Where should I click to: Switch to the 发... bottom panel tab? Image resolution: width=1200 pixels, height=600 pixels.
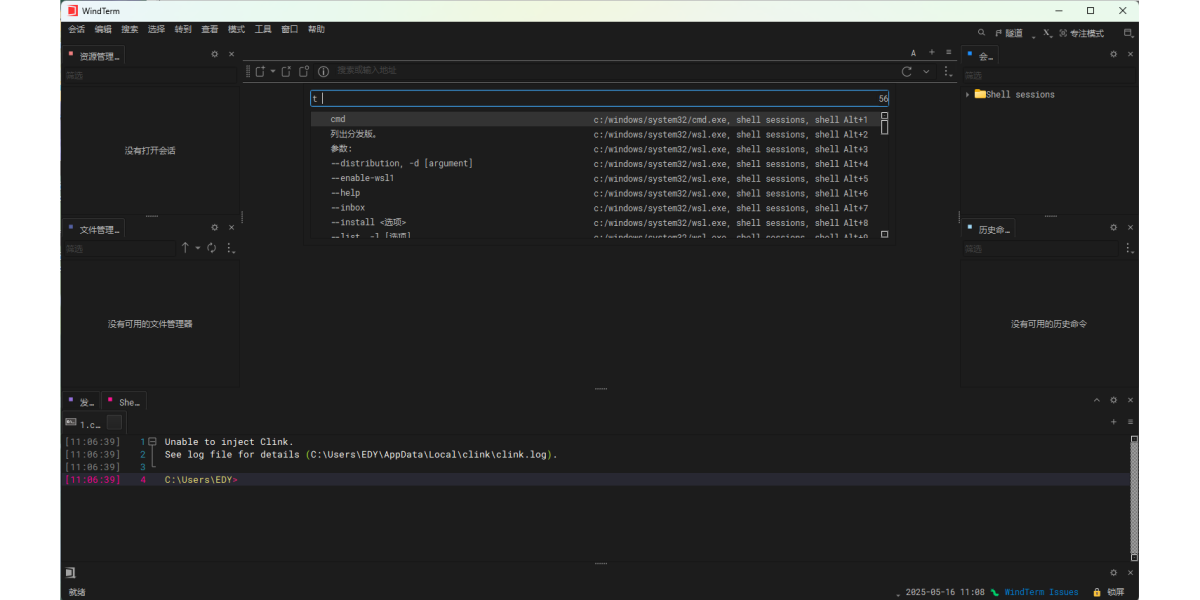tap(81, 402)
